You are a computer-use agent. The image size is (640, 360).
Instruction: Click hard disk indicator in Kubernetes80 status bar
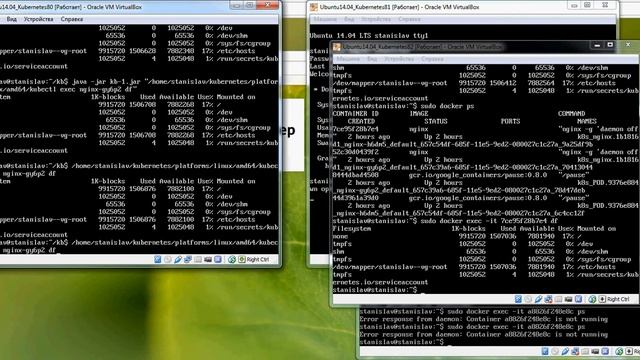point(158,259)
